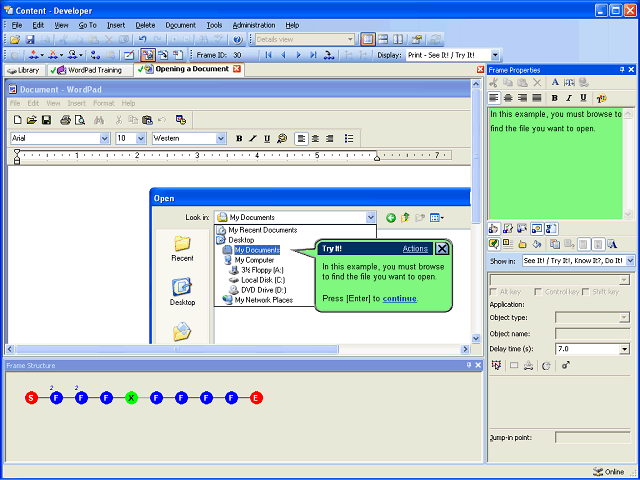Open the font size 10 dropdown in WordPad

141,138
